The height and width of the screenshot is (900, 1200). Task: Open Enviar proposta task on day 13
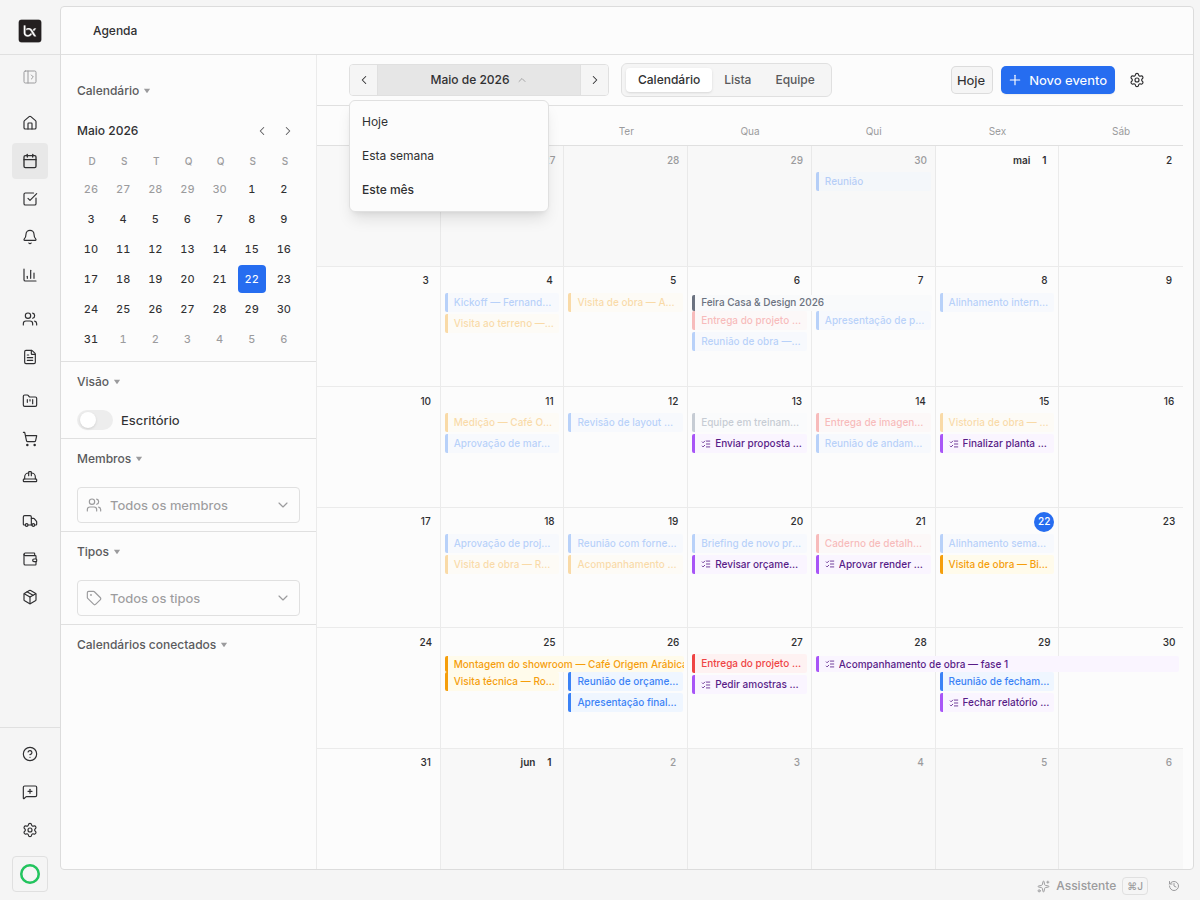(749, 443)
